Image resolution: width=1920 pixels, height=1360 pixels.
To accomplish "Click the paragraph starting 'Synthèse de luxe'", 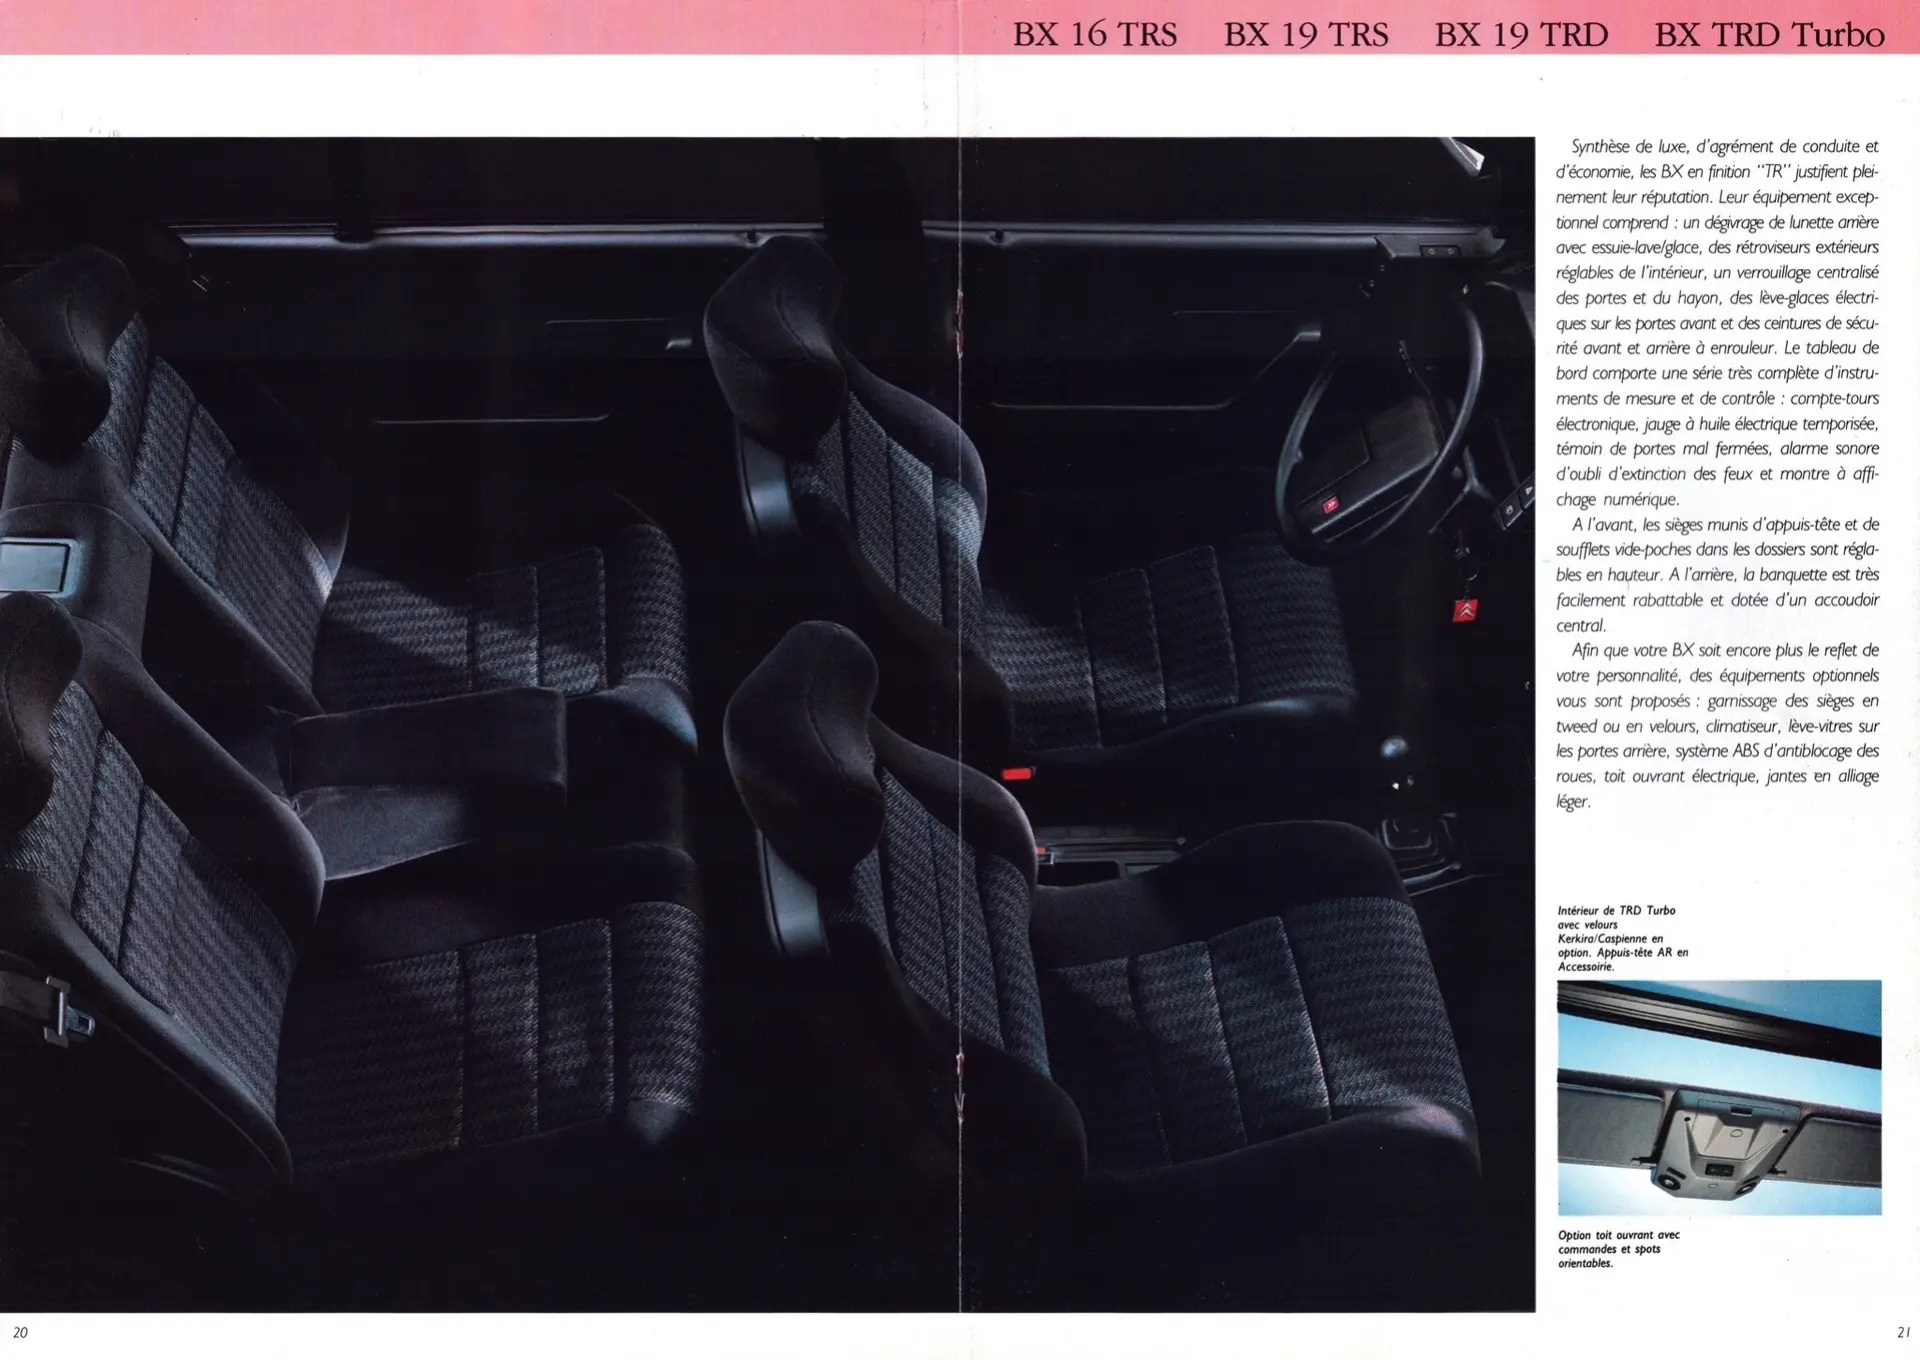I will 1717,322.
